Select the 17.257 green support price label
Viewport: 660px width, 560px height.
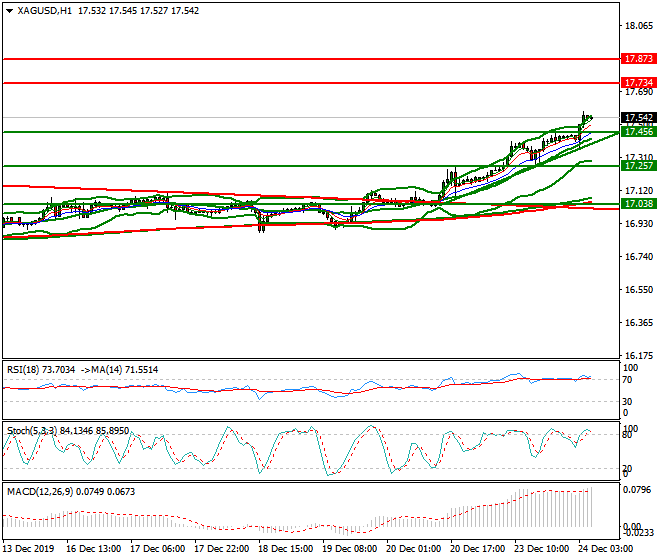tap(639, 165)
